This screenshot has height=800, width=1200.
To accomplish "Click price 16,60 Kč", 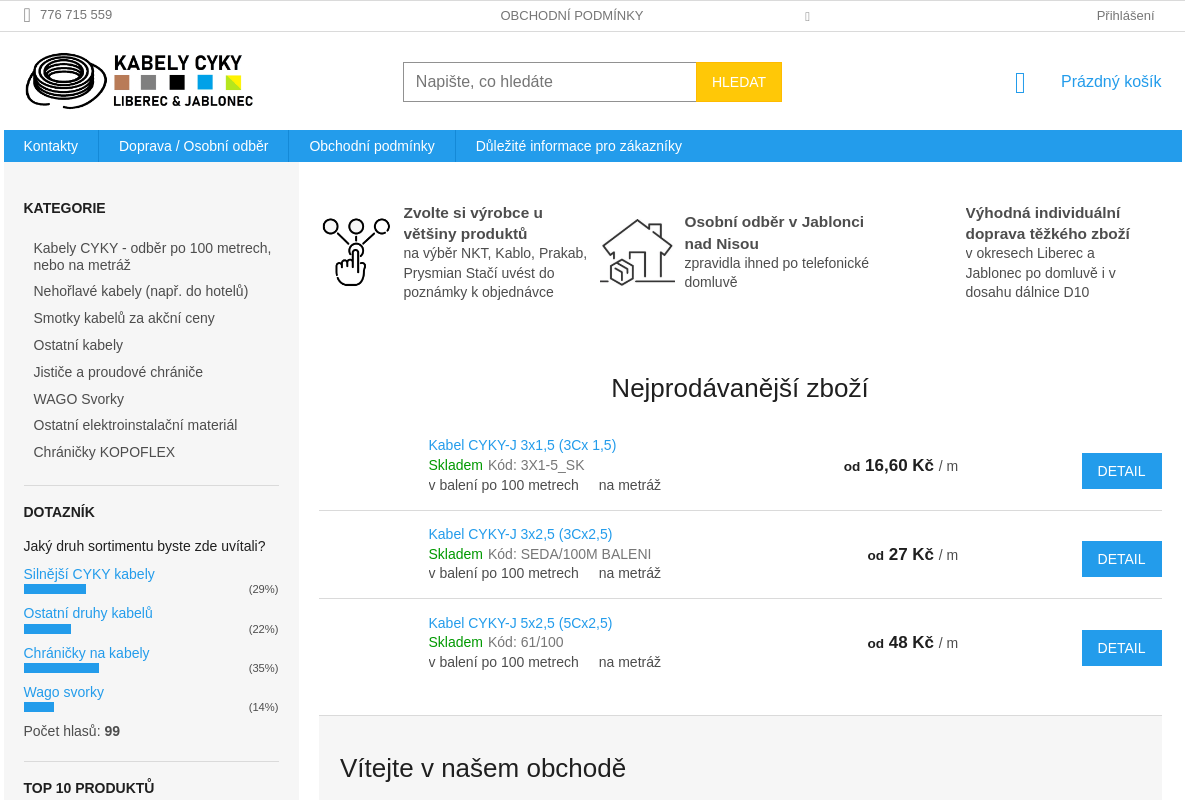I will tap(899, 465).
